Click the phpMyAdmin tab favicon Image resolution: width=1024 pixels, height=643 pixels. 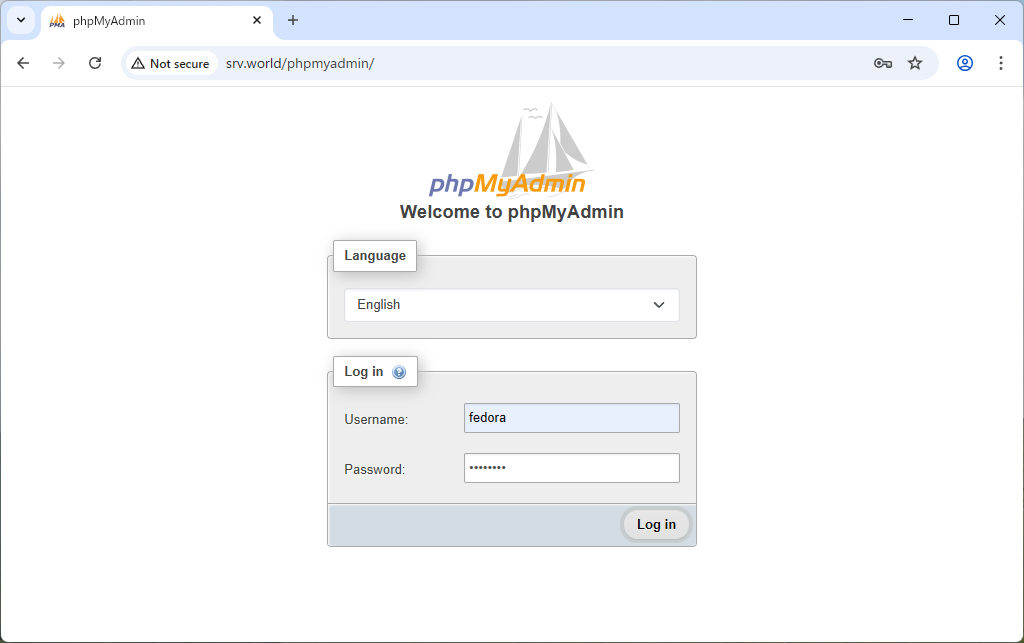point(57,21)
